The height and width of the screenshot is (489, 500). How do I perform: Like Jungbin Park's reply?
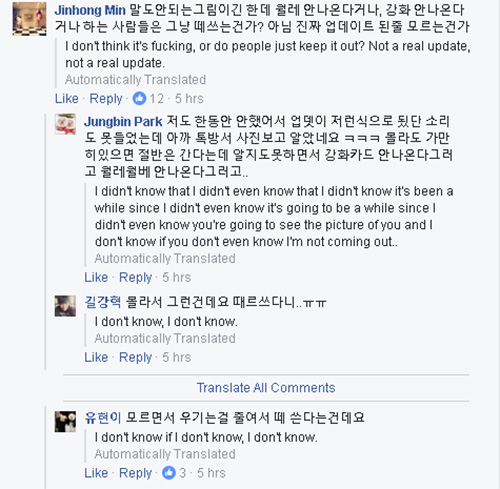(96, 277)
